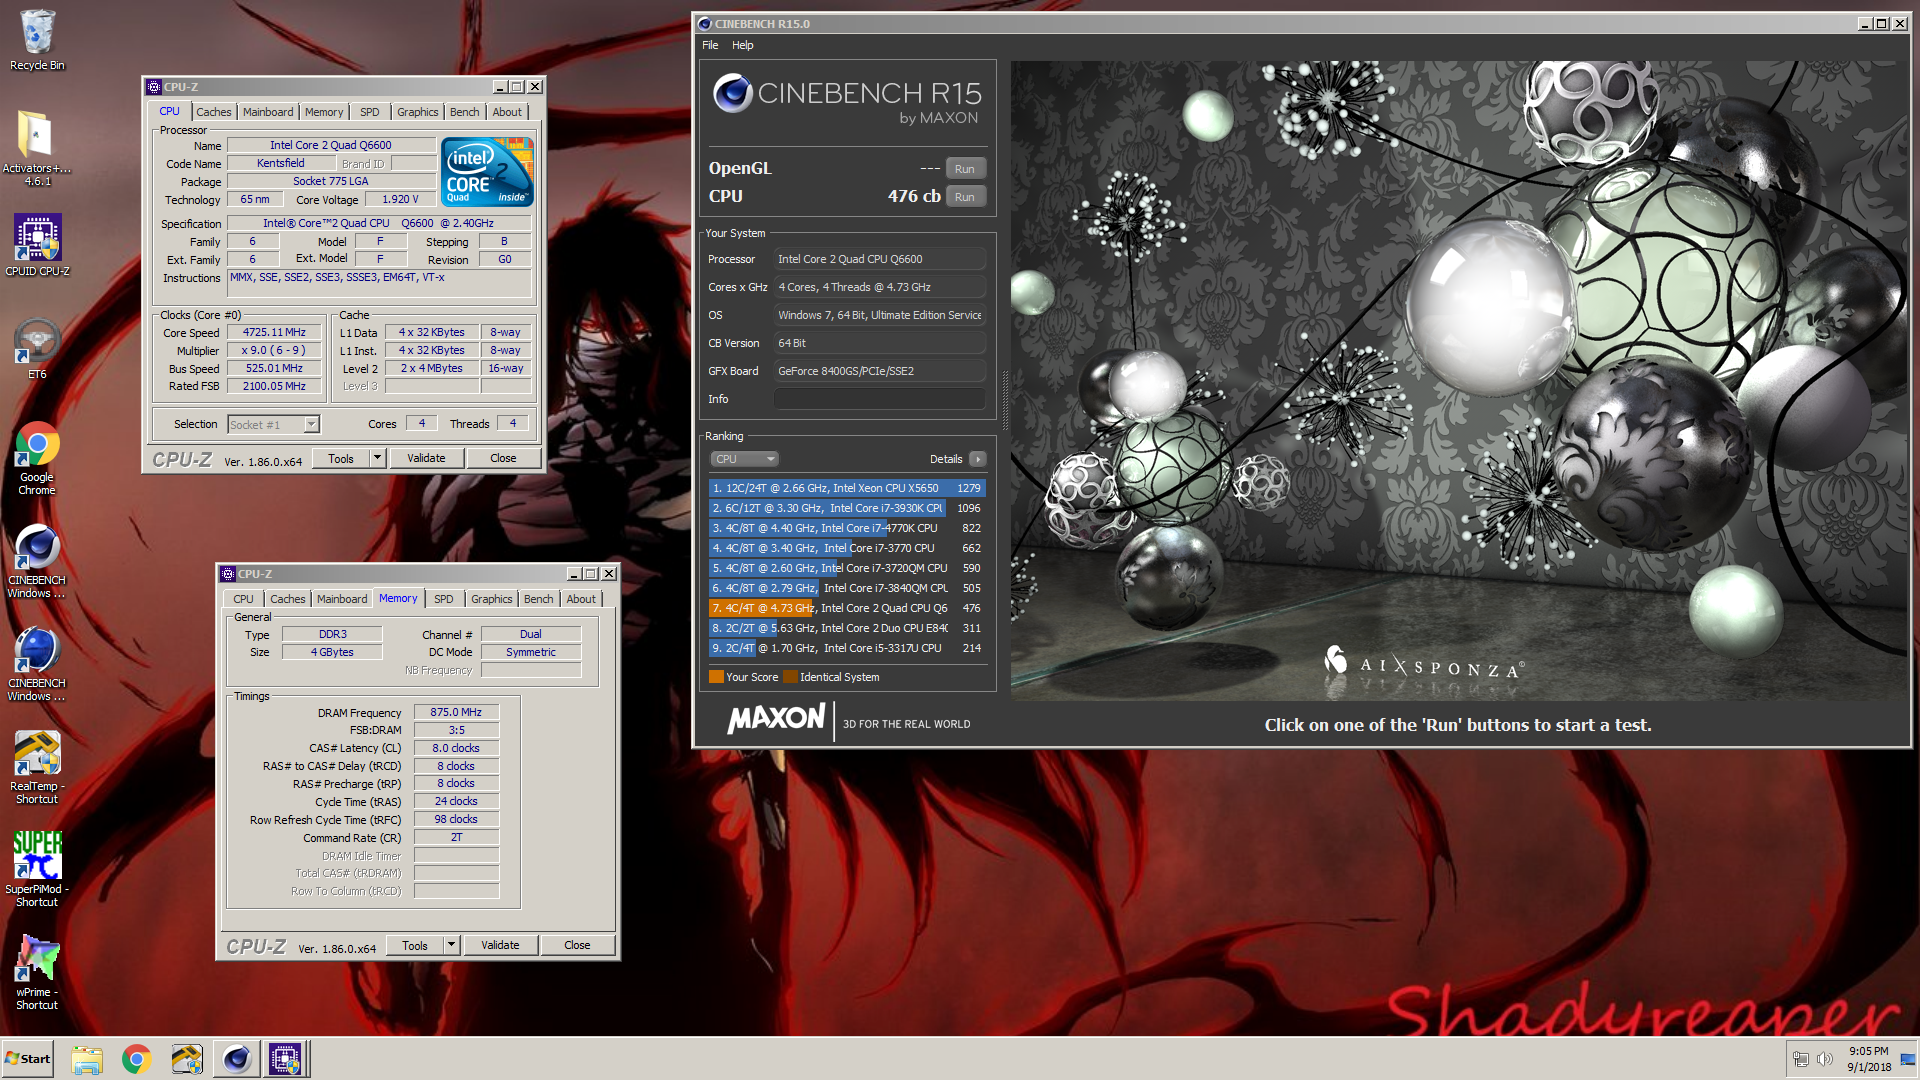
Task: Switch to Cinebench via taskbar icon
Action: click(237, 1059)
